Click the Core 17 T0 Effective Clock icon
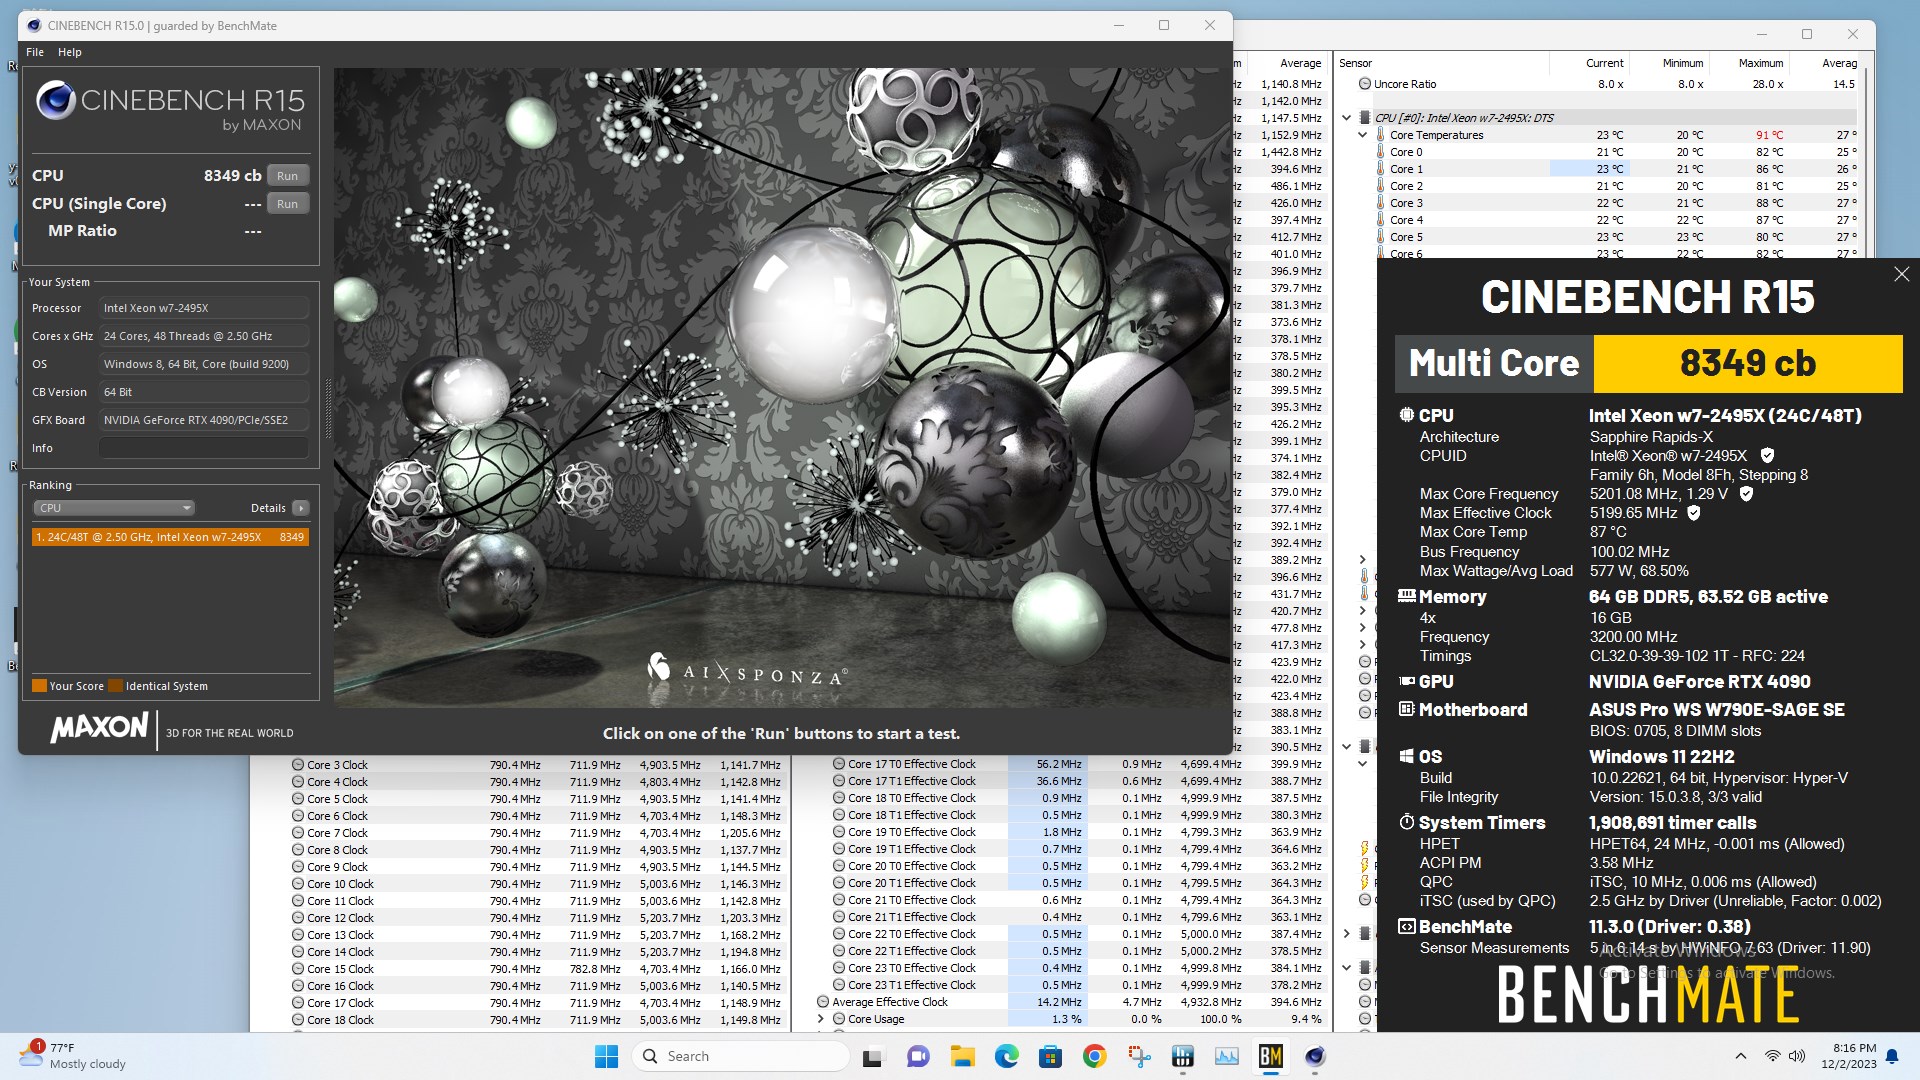 [838, 764]
